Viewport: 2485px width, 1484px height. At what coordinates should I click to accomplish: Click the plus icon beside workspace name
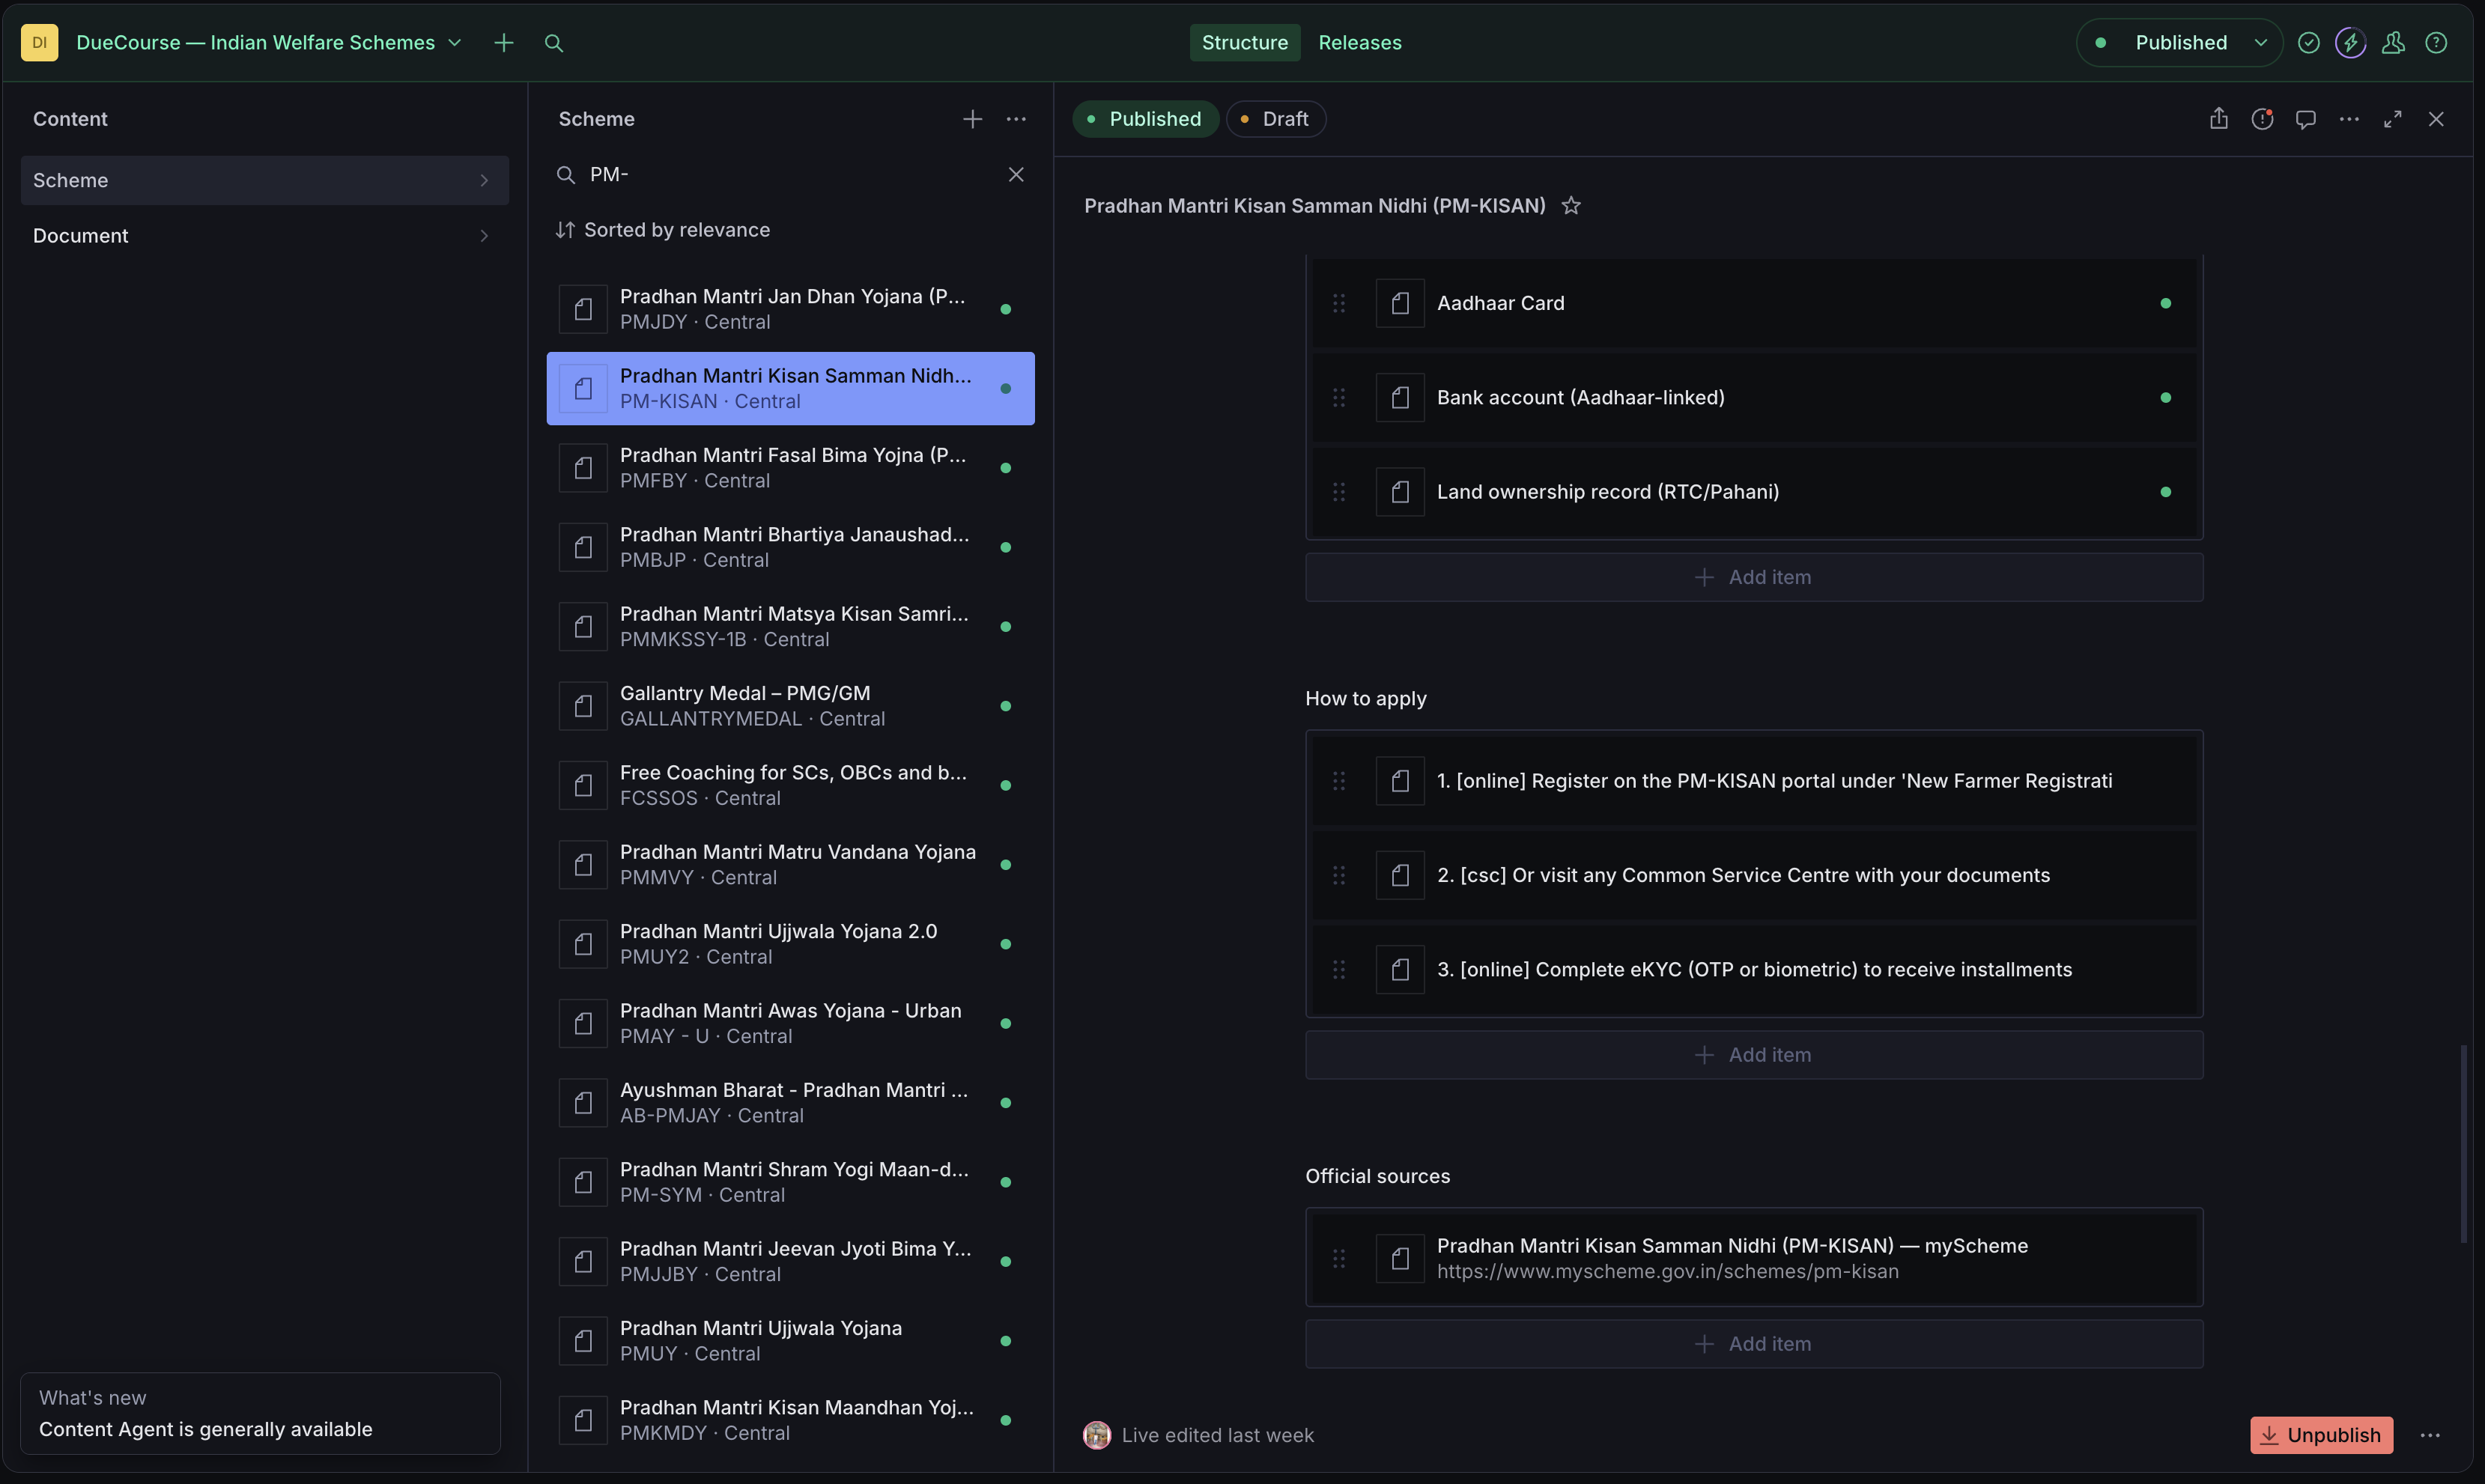[x=504, y=43]
